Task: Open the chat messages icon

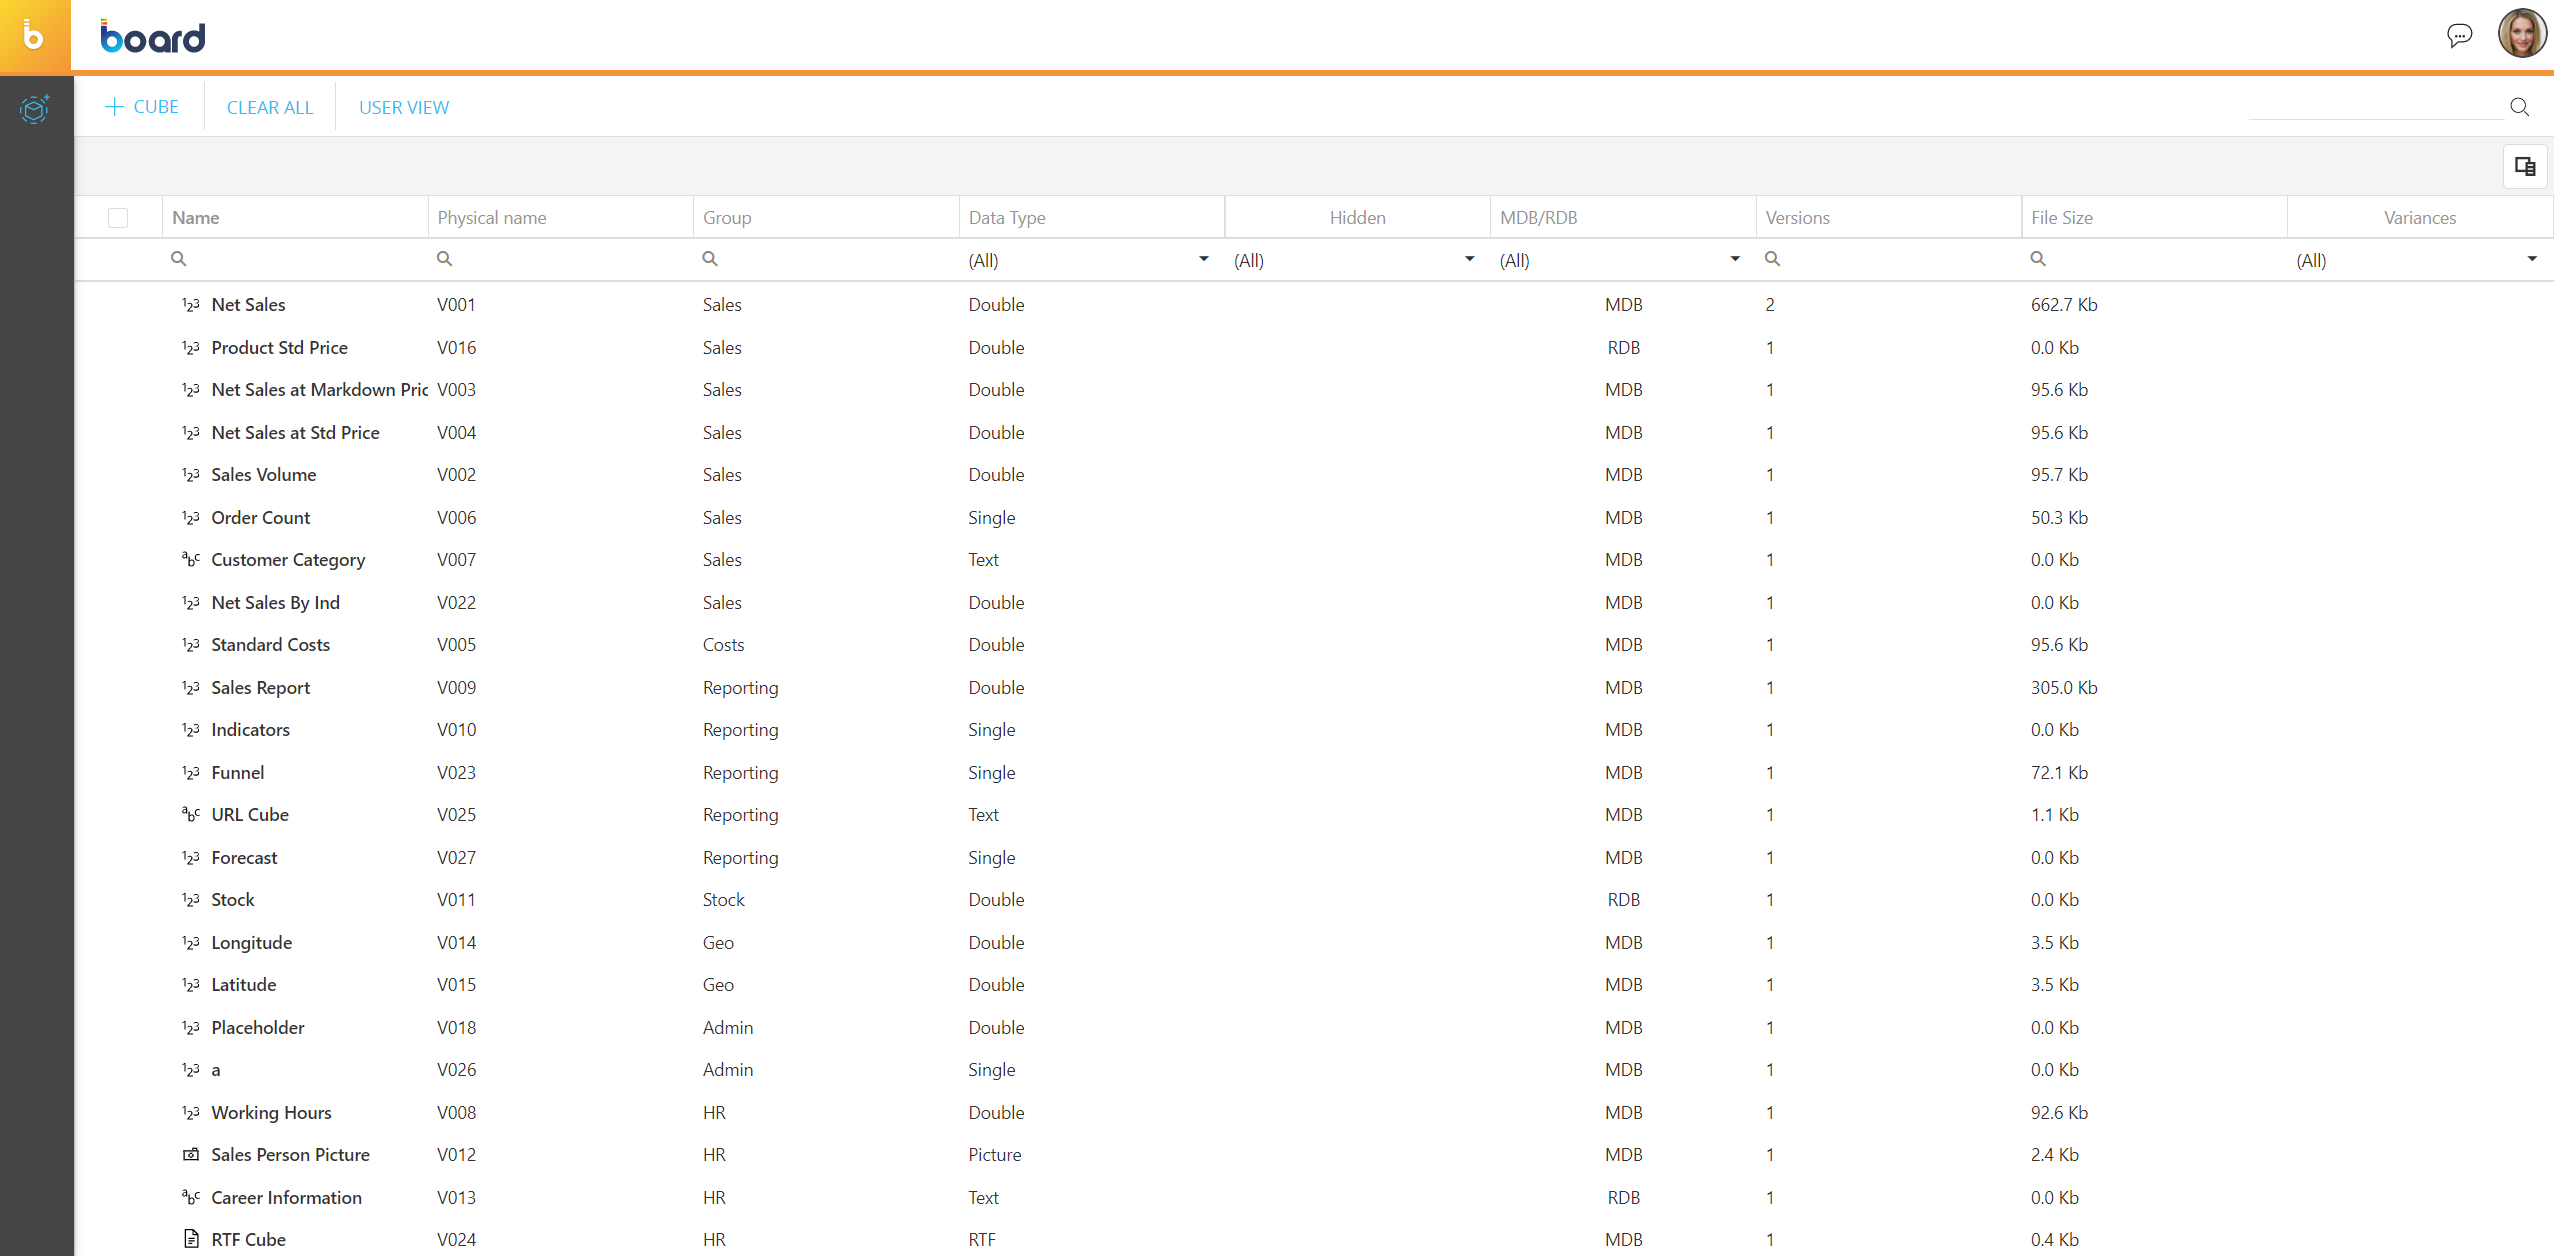Action: 2459,36
